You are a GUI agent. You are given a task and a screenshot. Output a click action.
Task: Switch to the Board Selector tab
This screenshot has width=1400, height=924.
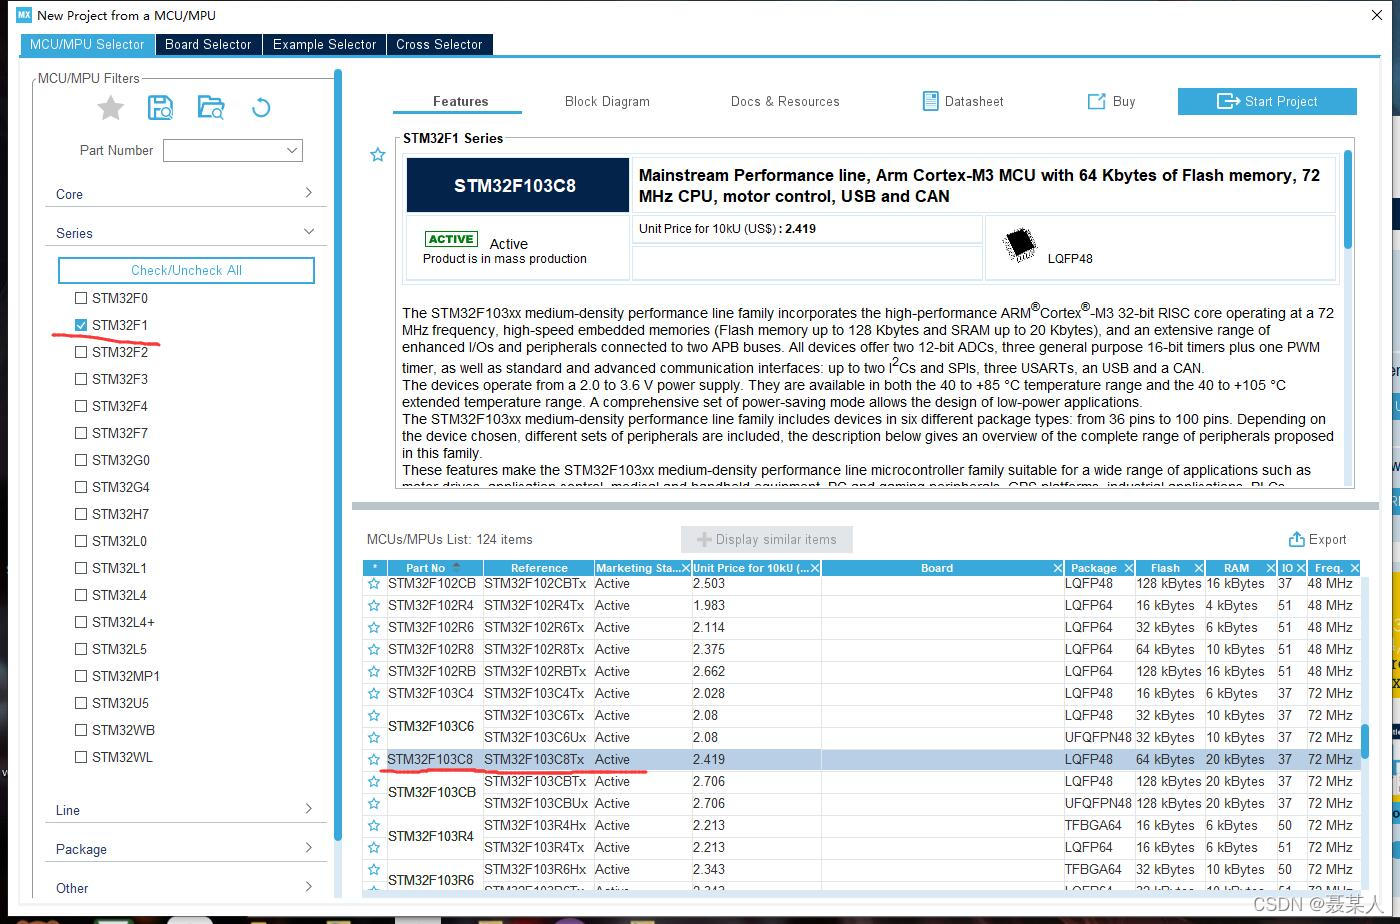click(x=208, y=44)
